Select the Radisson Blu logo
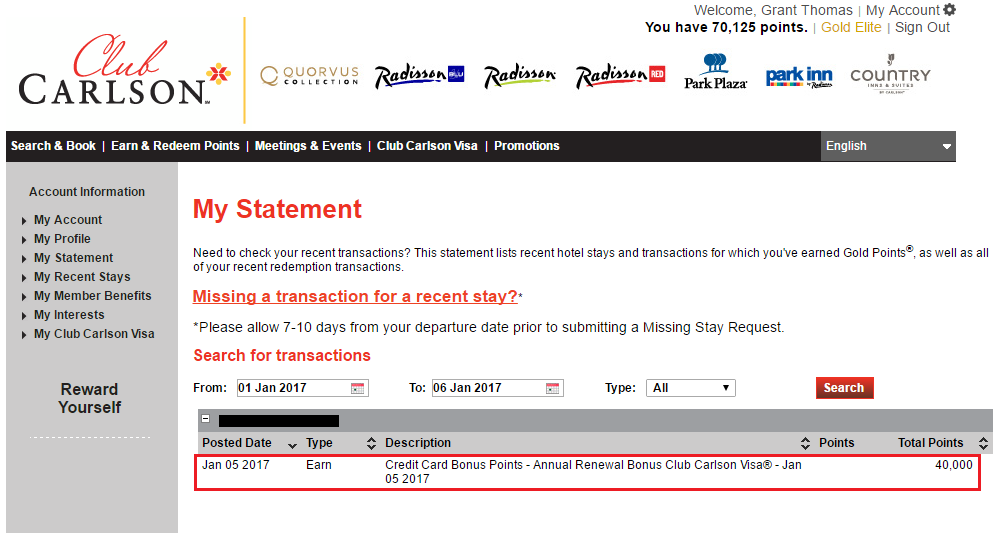Image resolution: width=998 pixels, height=533 pixels. pyautogui.click(x=419, y=76)
